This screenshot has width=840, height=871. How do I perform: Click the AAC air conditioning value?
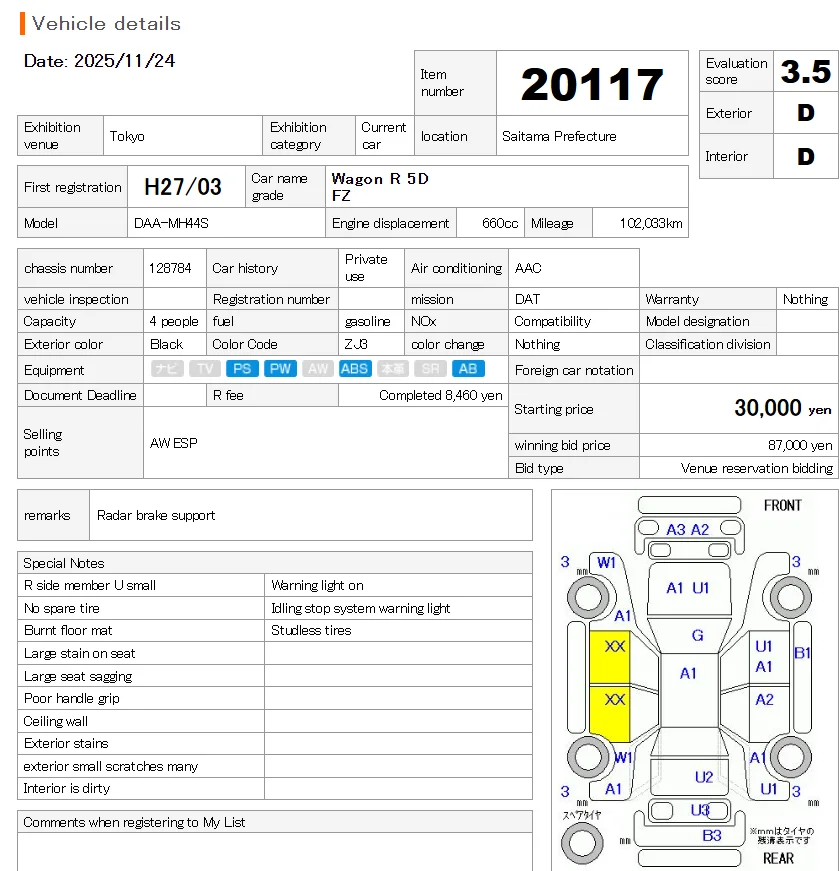(528, 268)
